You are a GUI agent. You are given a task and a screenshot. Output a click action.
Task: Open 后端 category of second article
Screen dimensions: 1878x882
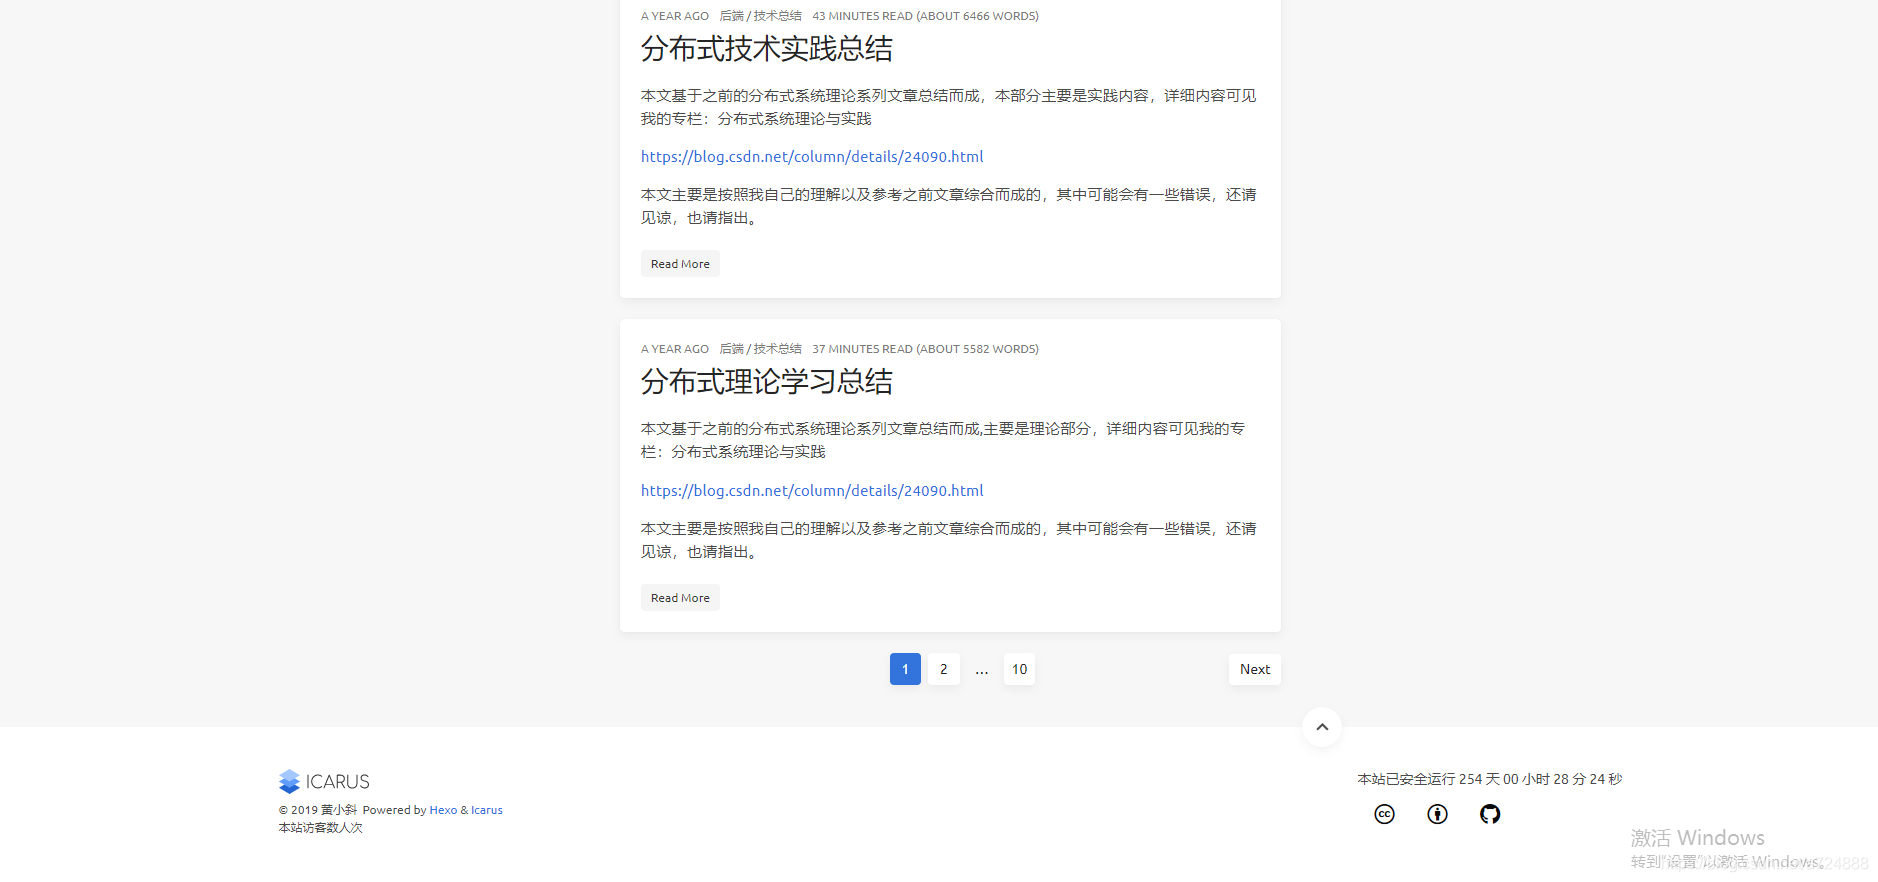731,349
